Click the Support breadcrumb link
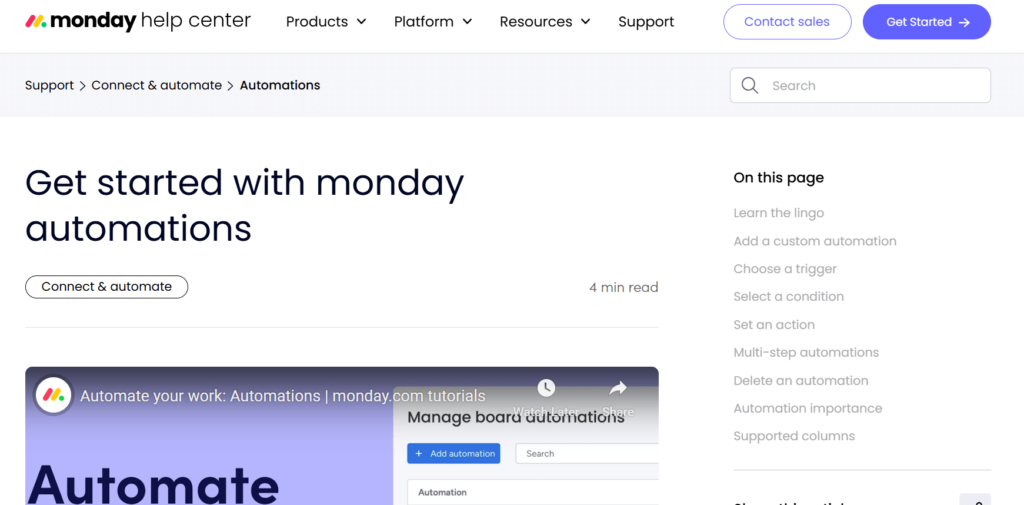Image resolution: width=1024 pixels, height=505 pixels. point(49,86)
